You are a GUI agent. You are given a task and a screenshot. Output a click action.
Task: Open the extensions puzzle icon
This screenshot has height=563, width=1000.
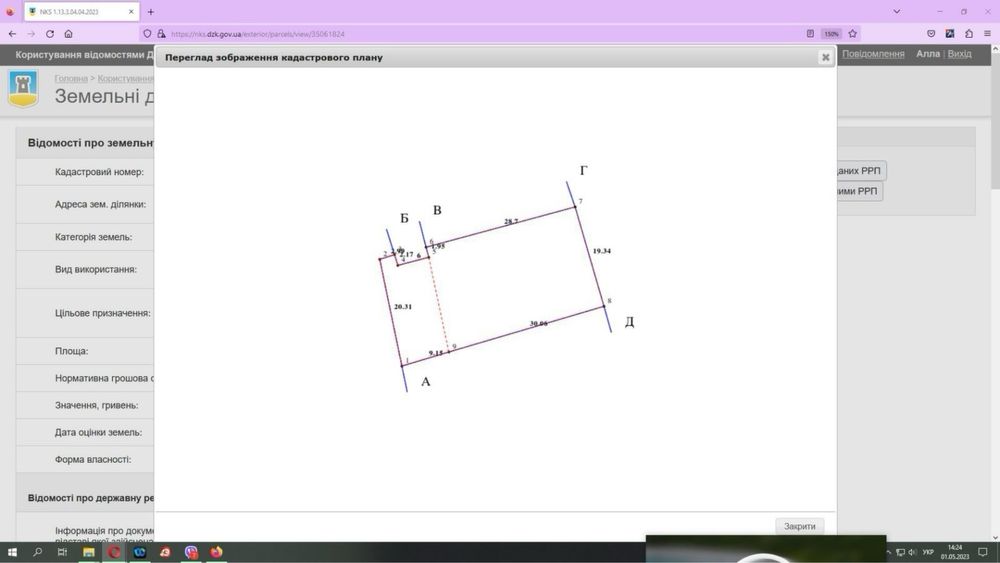point(969,34)
